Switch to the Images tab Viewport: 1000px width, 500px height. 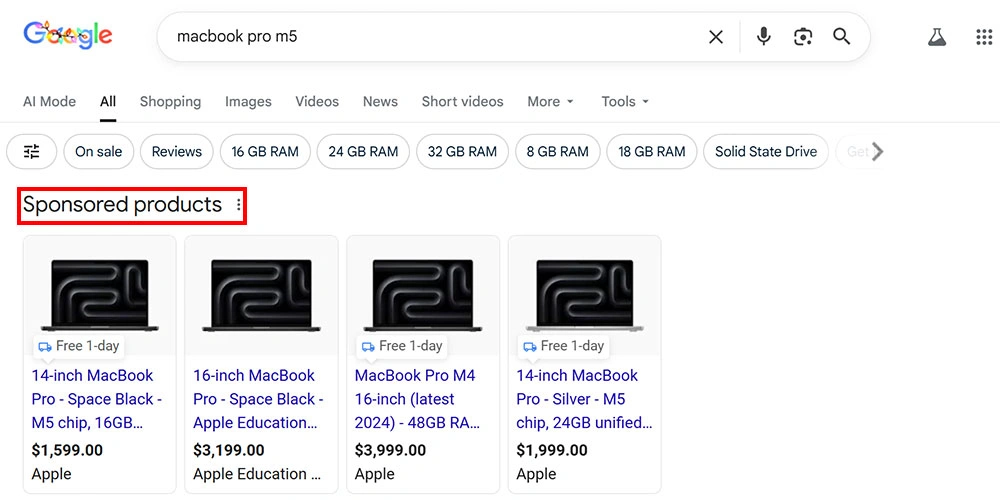248,101
